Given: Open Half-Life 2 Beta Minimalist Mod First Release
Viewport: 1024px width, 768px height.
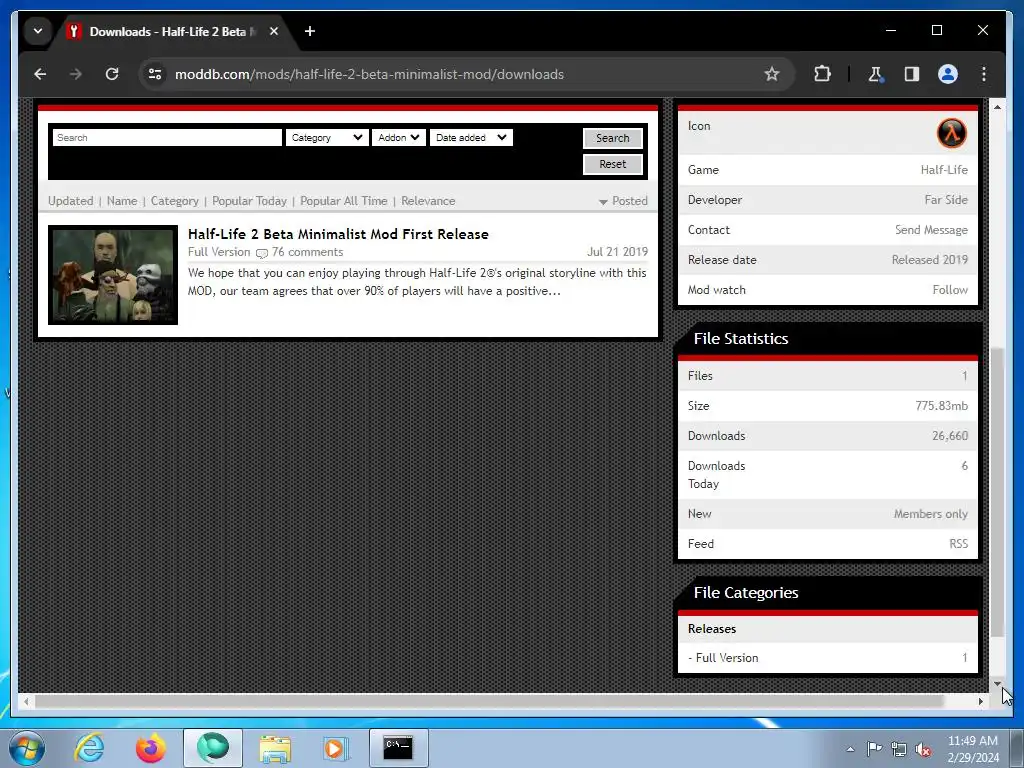Looking at the screenshot, I should [x=338, y=234].
